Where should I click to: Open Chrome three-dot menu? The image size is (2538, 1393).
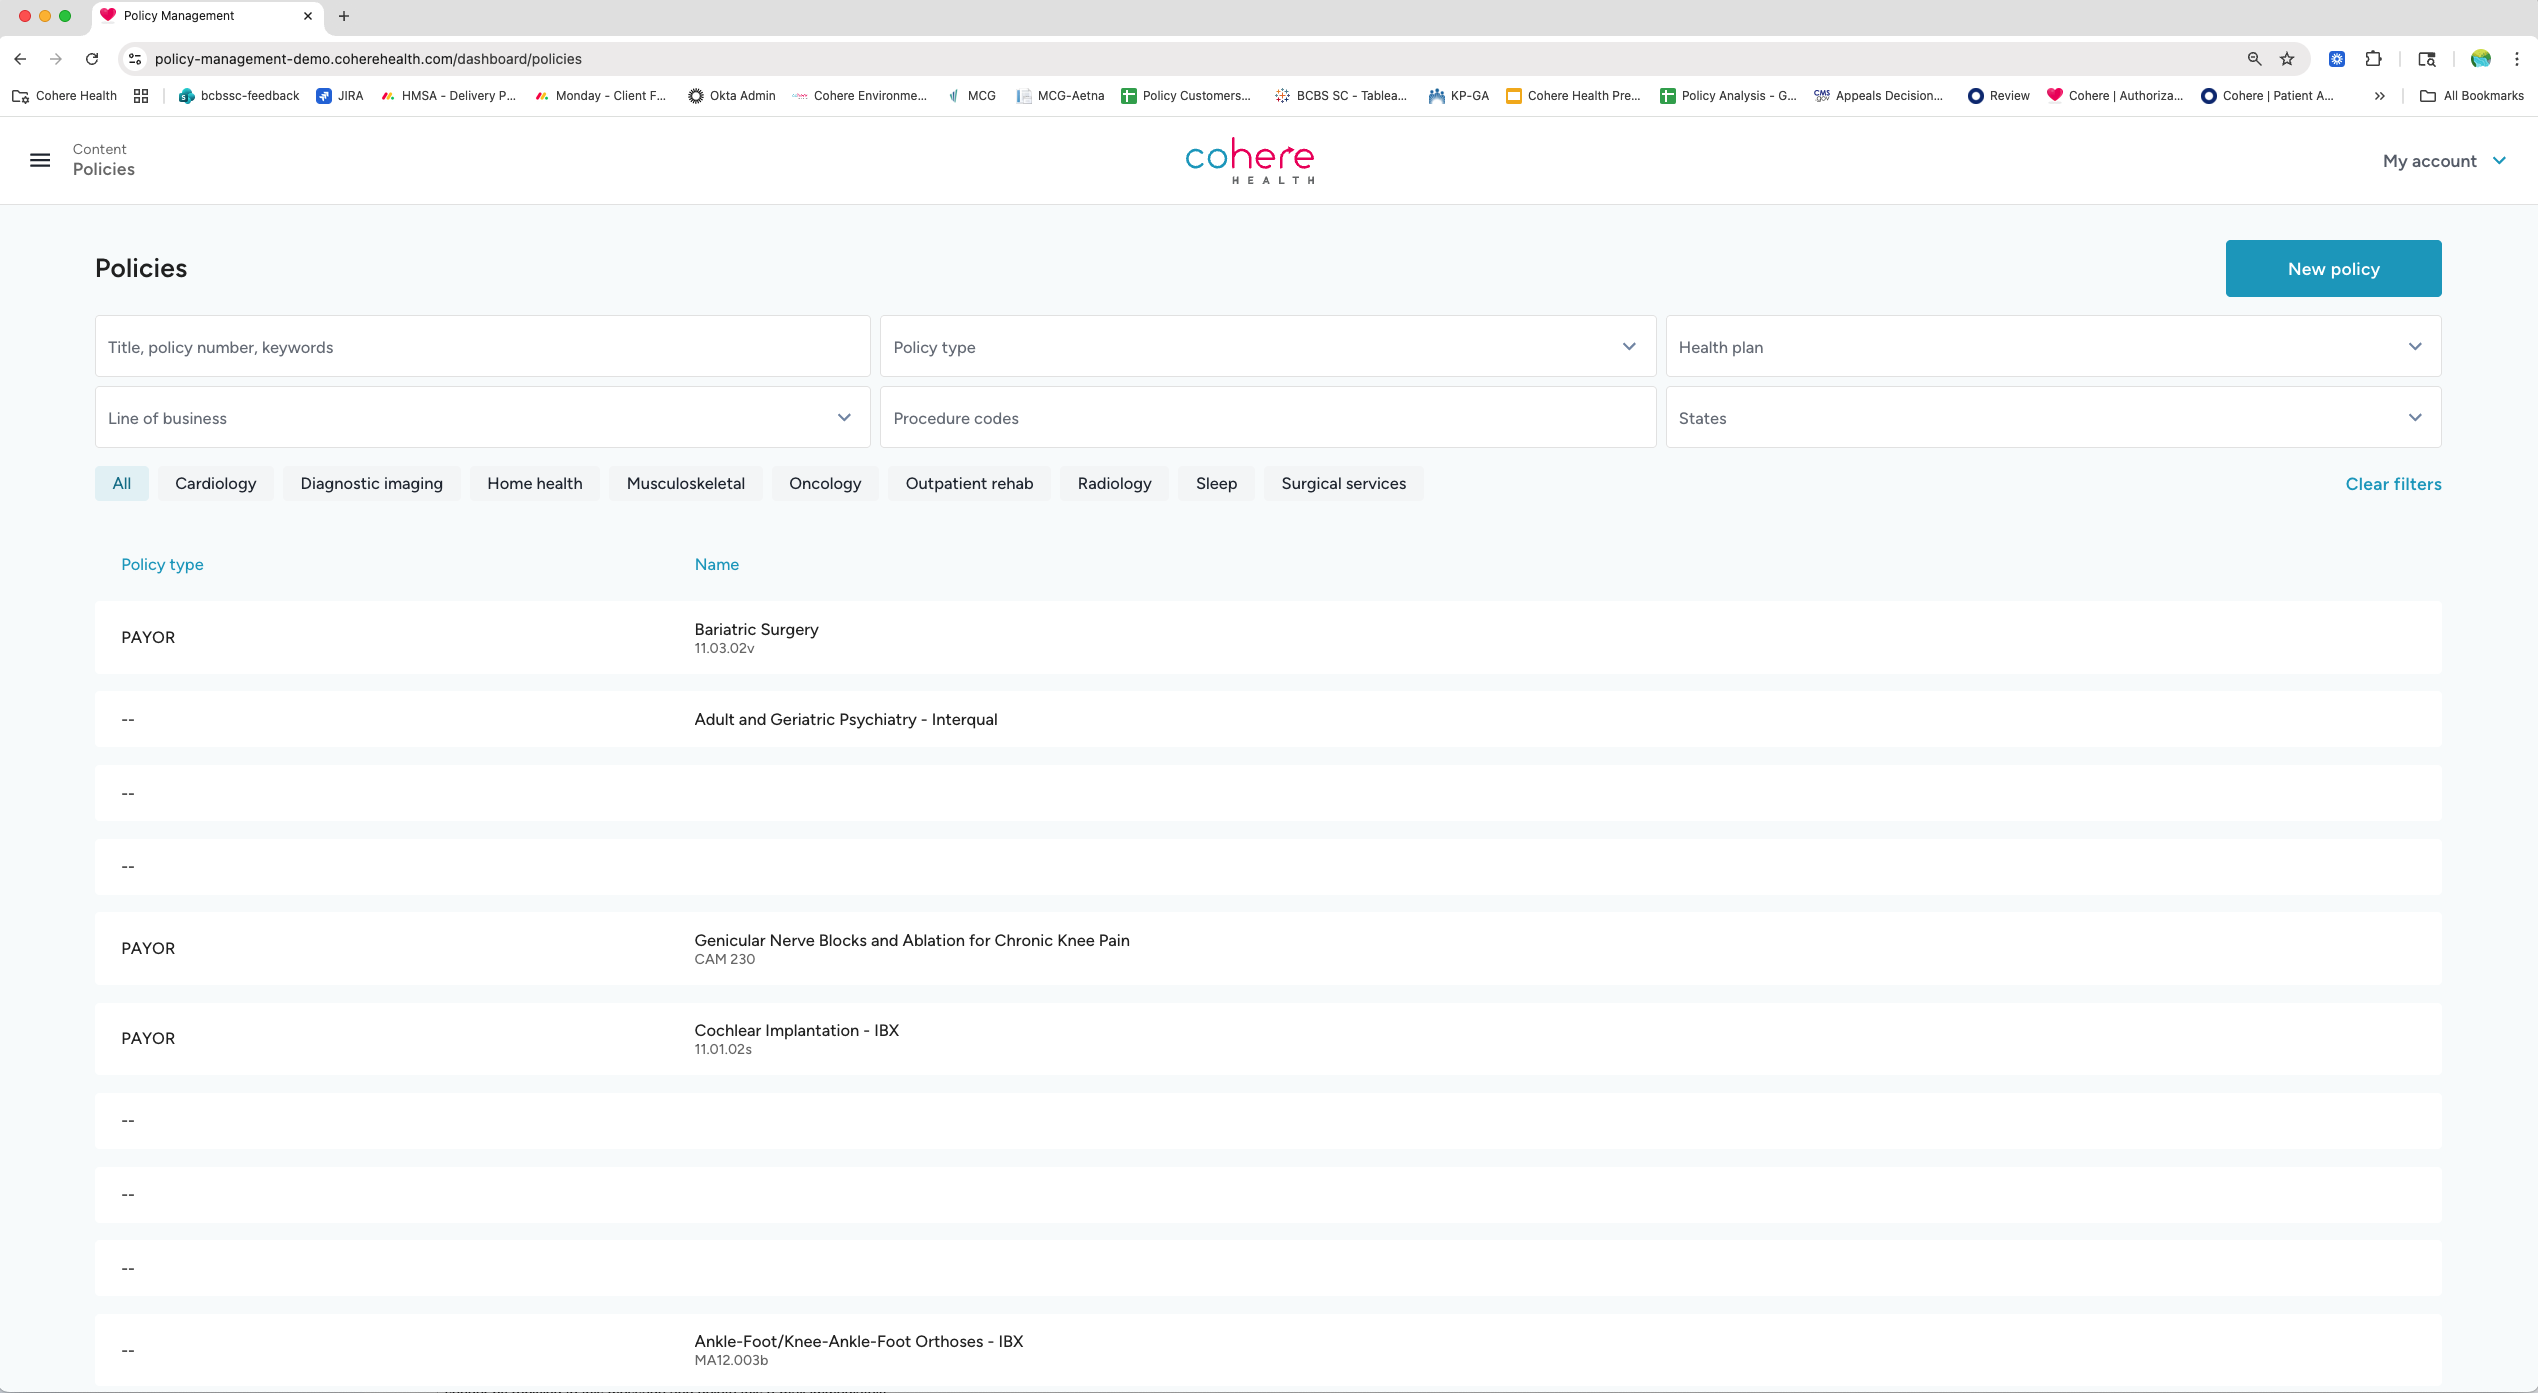click(2517, 59)
